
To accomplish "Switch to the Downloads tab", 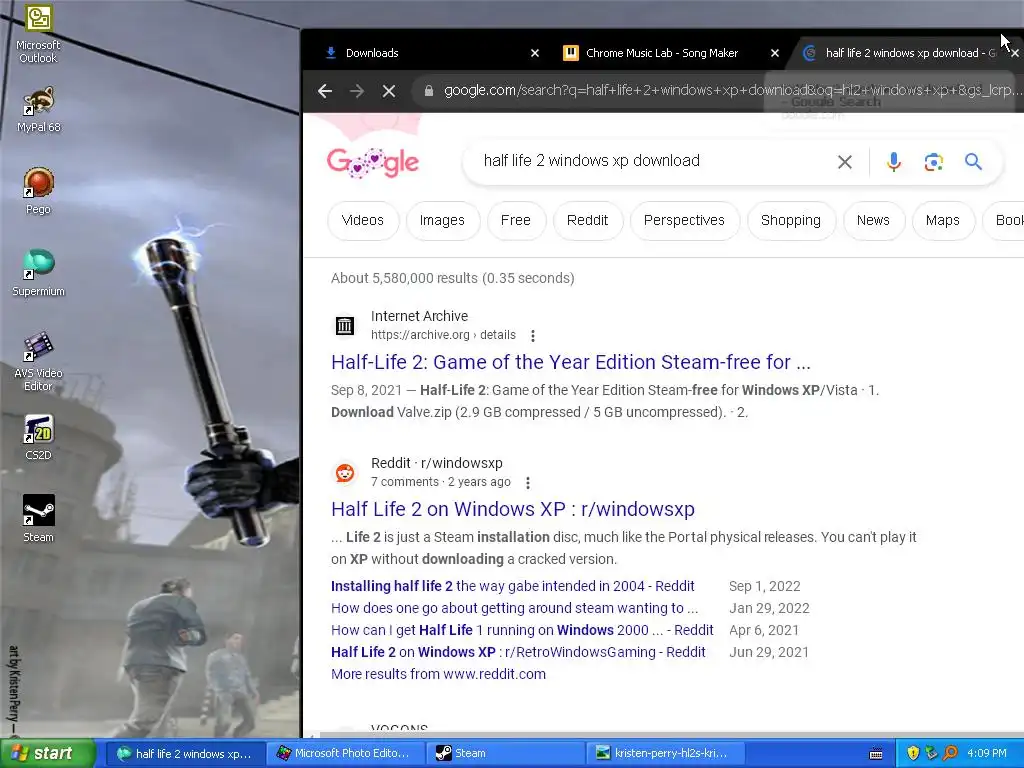I will 431,53.
